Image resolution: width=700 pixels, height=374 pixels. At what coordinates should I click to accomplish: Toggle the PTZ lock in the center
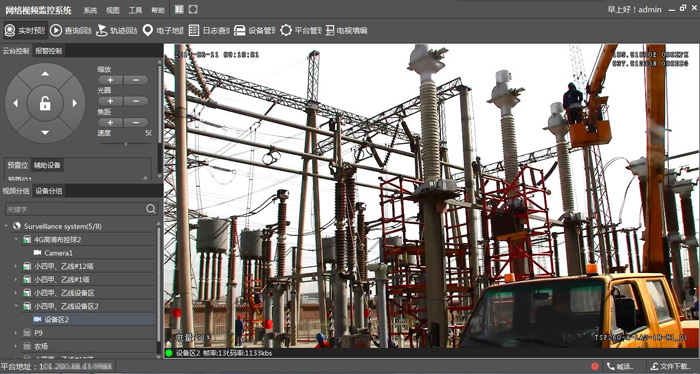45,103
